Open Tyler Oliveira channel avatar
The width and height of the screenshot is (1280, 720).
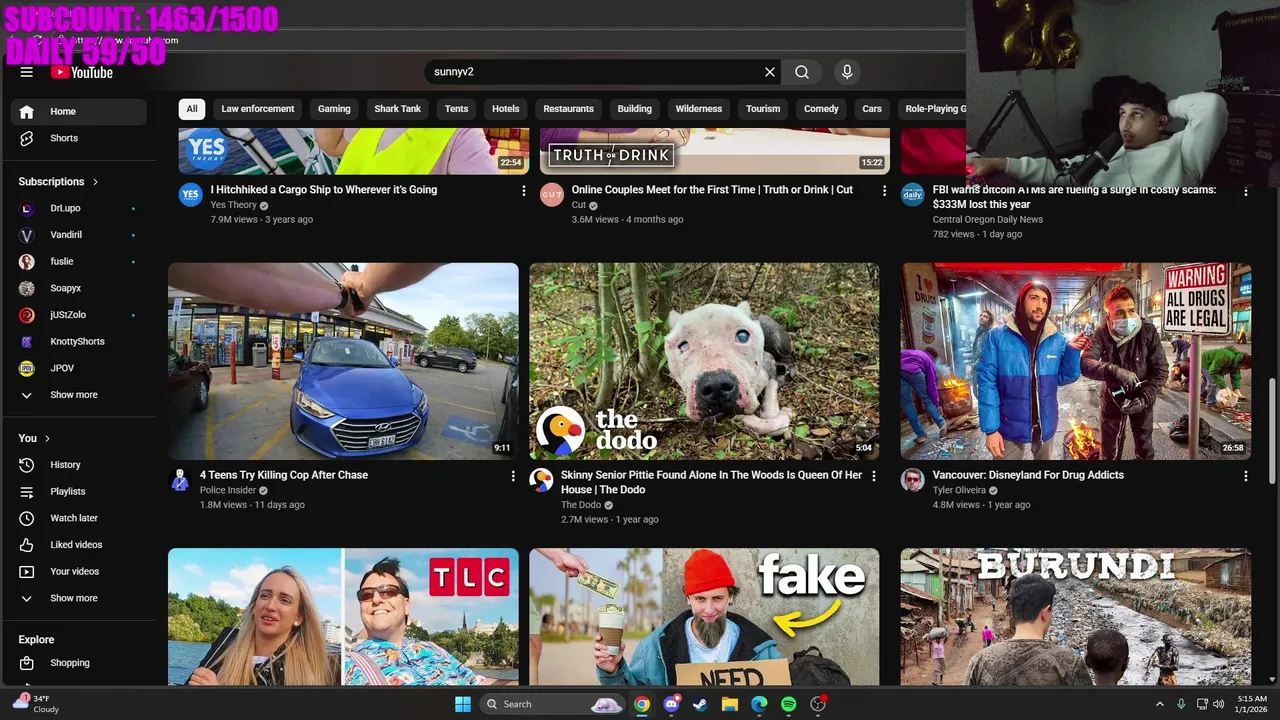point(913,481)
